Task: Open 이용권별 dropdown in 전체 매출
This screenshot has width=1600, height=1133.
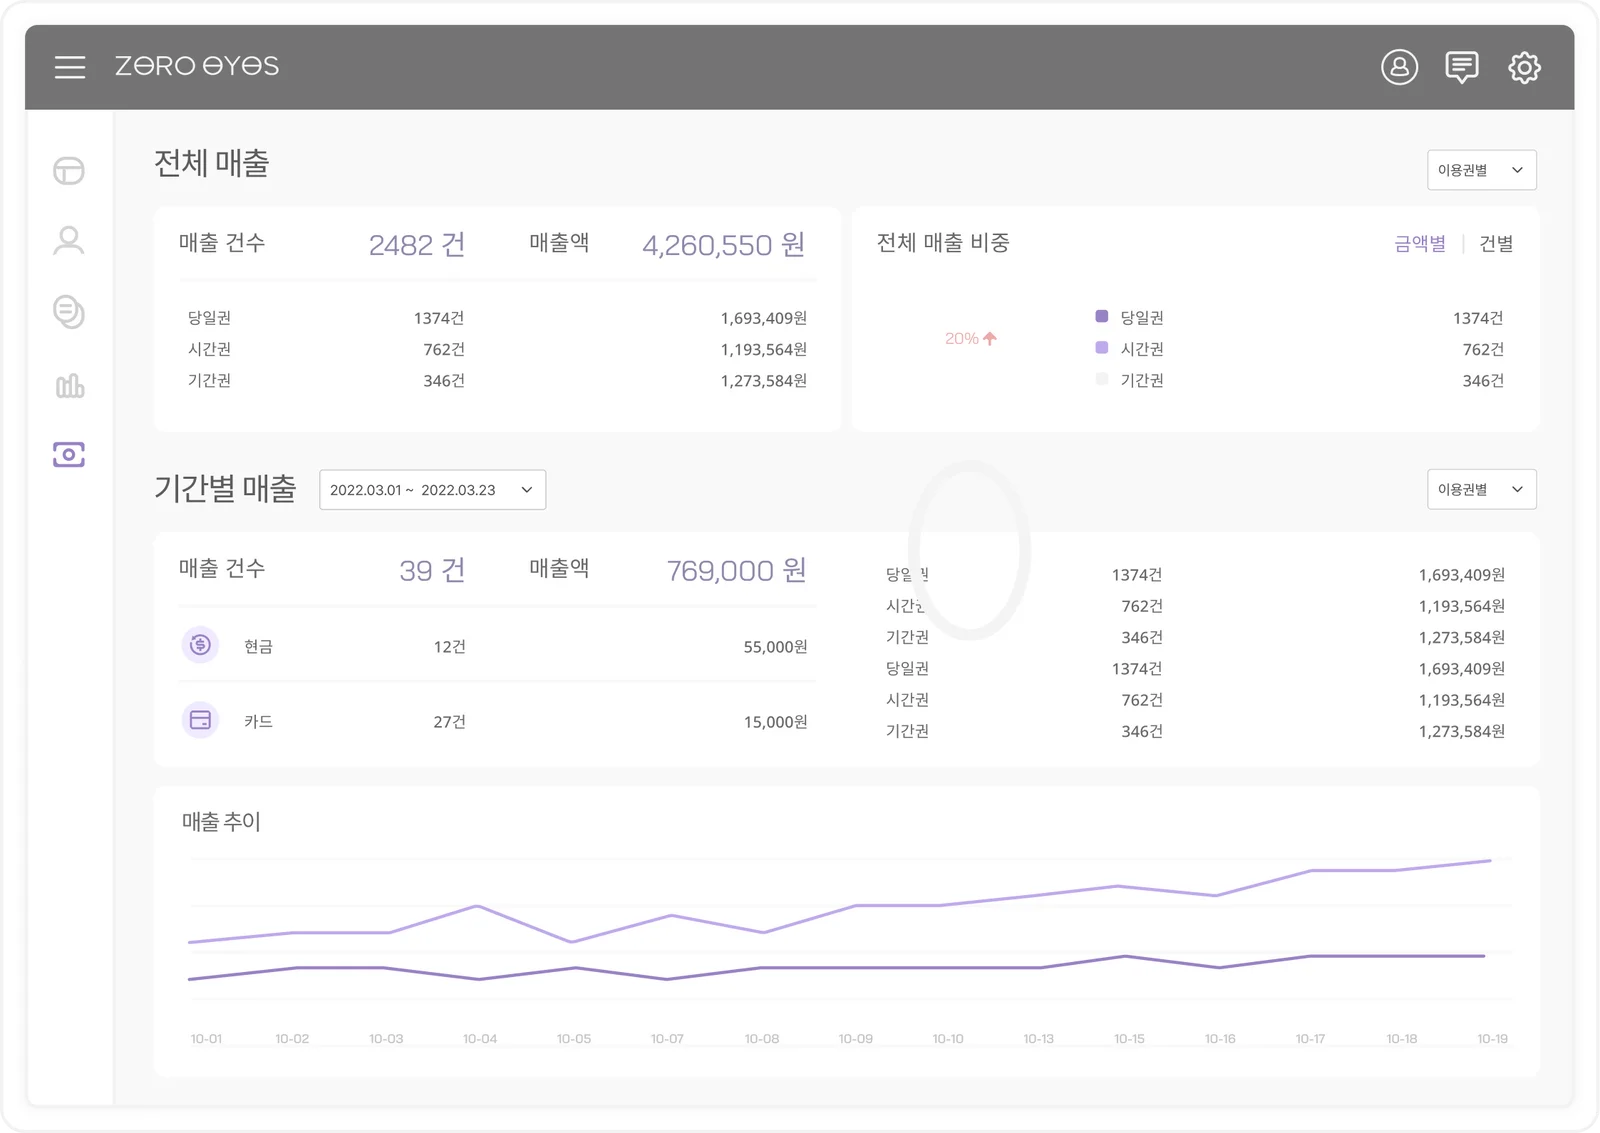Action: (1481, 170)
